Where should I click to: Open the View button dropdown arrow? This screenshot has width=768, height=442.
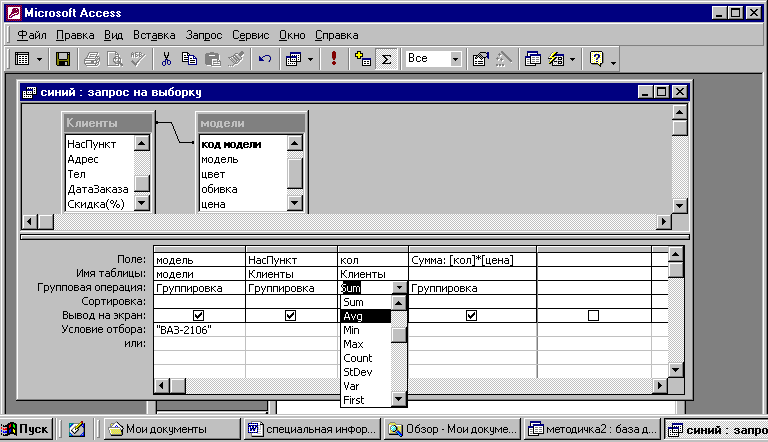[39, 60]
